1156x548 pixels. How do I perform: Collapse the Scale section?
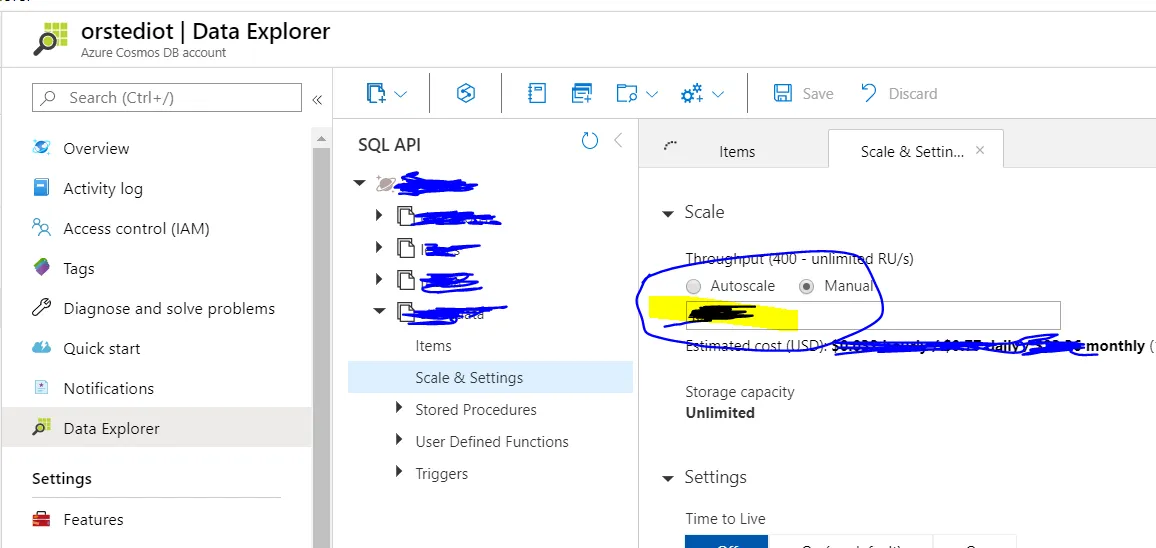coord(668,214)
